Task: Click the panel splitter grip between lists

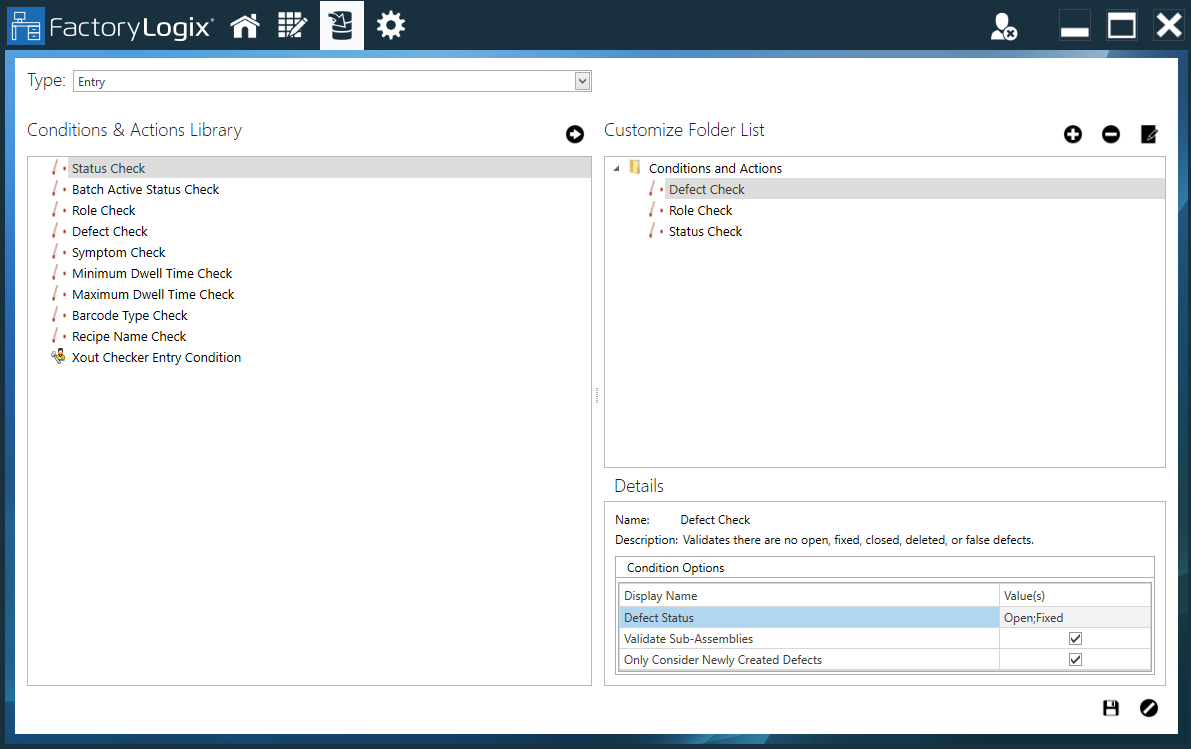Action: (x=597, y=396)
